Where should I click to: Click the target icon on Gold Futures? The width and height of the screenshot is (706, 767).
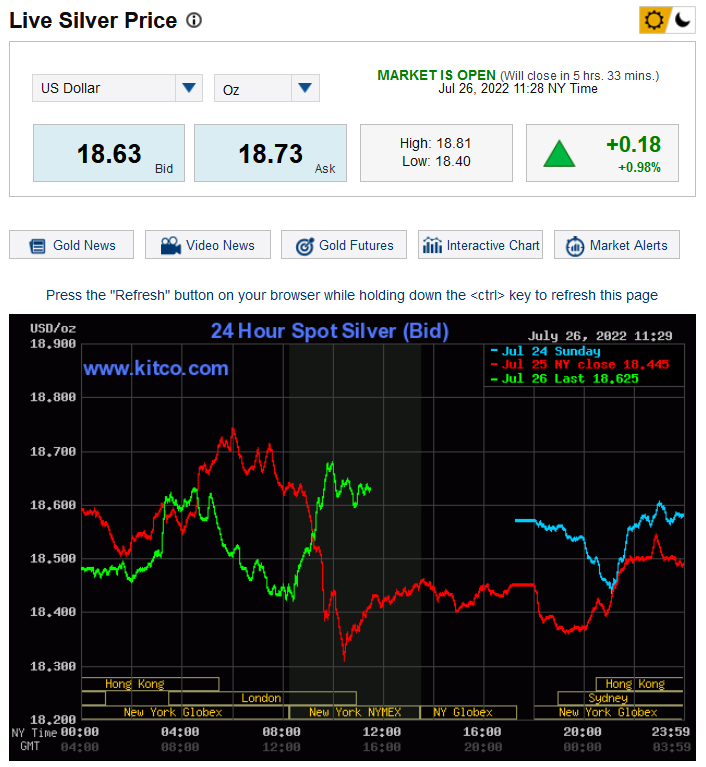click(x=305, y=247)
